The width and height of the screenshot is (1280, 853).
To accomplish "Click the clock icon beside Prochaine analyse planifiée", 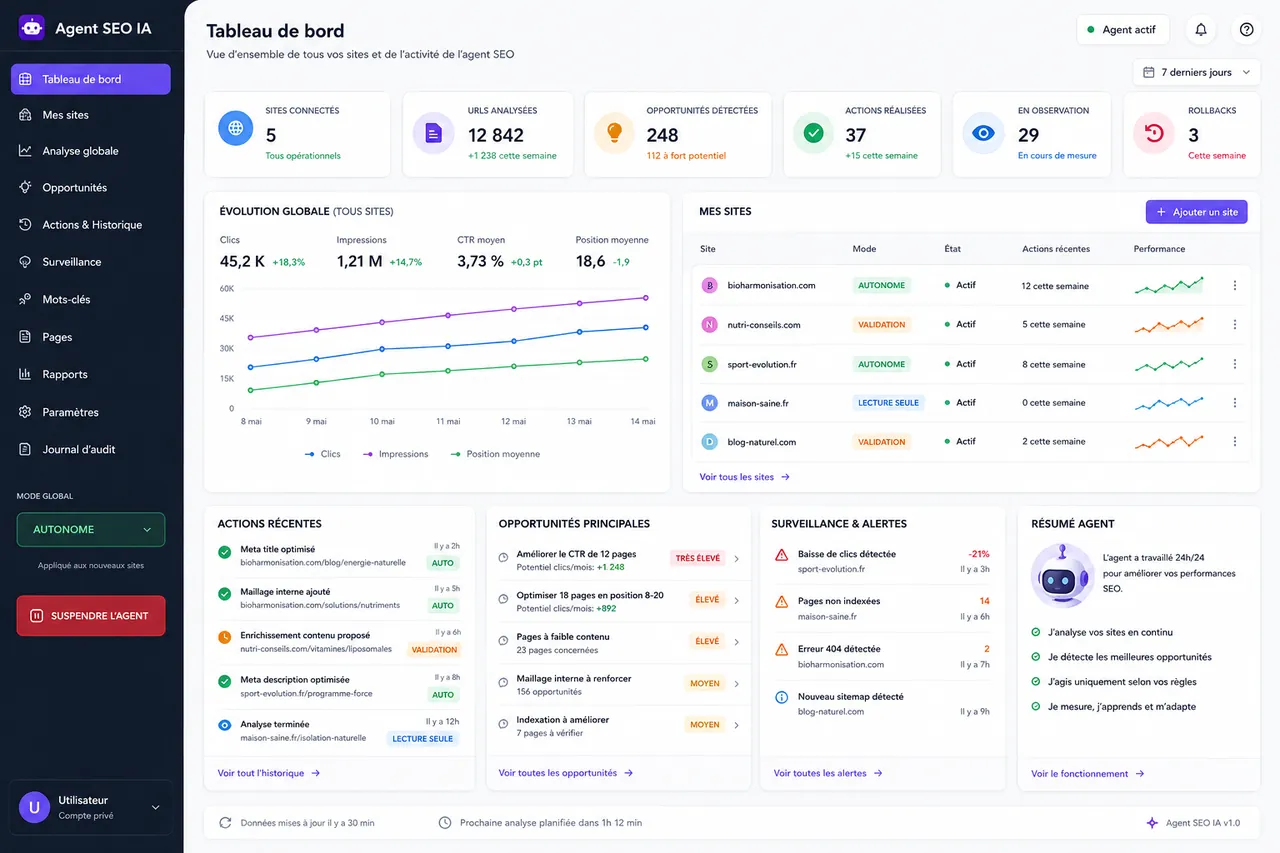I will click(445, 823).
